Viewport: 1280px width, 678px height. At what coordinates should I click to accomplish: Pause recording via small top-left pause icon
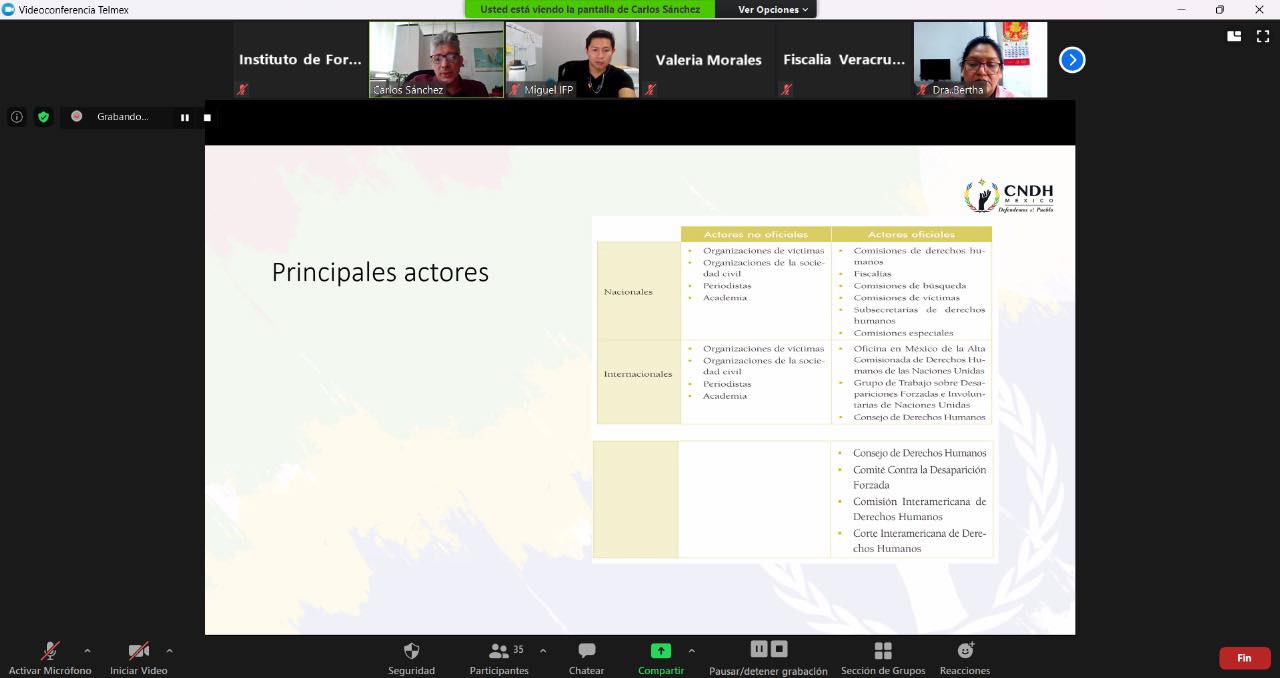coord(185,117)
